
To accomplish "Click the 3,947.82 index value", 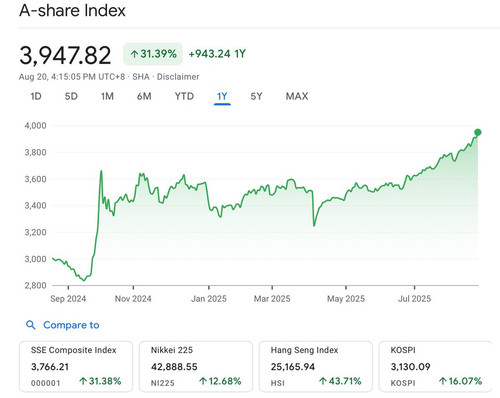I will coord(65,55).
